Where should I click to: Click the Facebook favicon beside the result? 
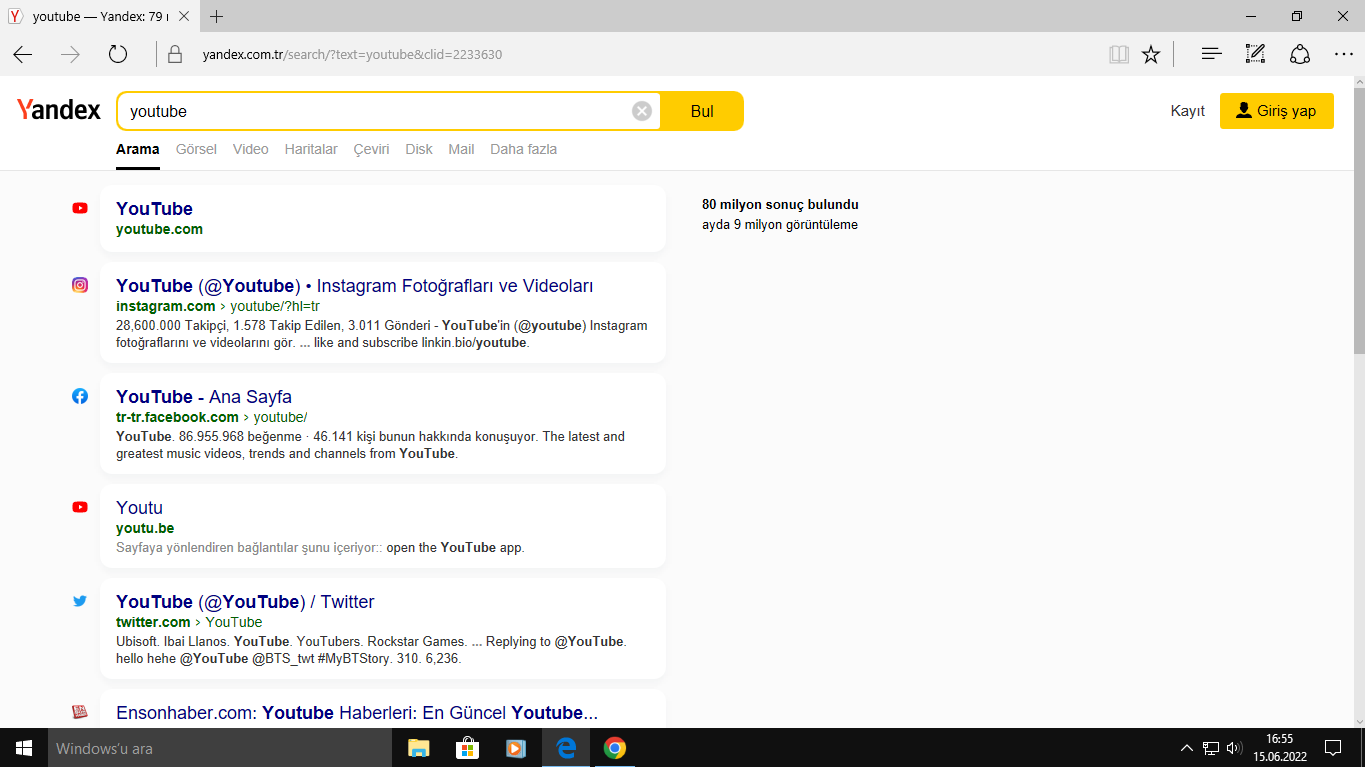(x=80, y=396)
